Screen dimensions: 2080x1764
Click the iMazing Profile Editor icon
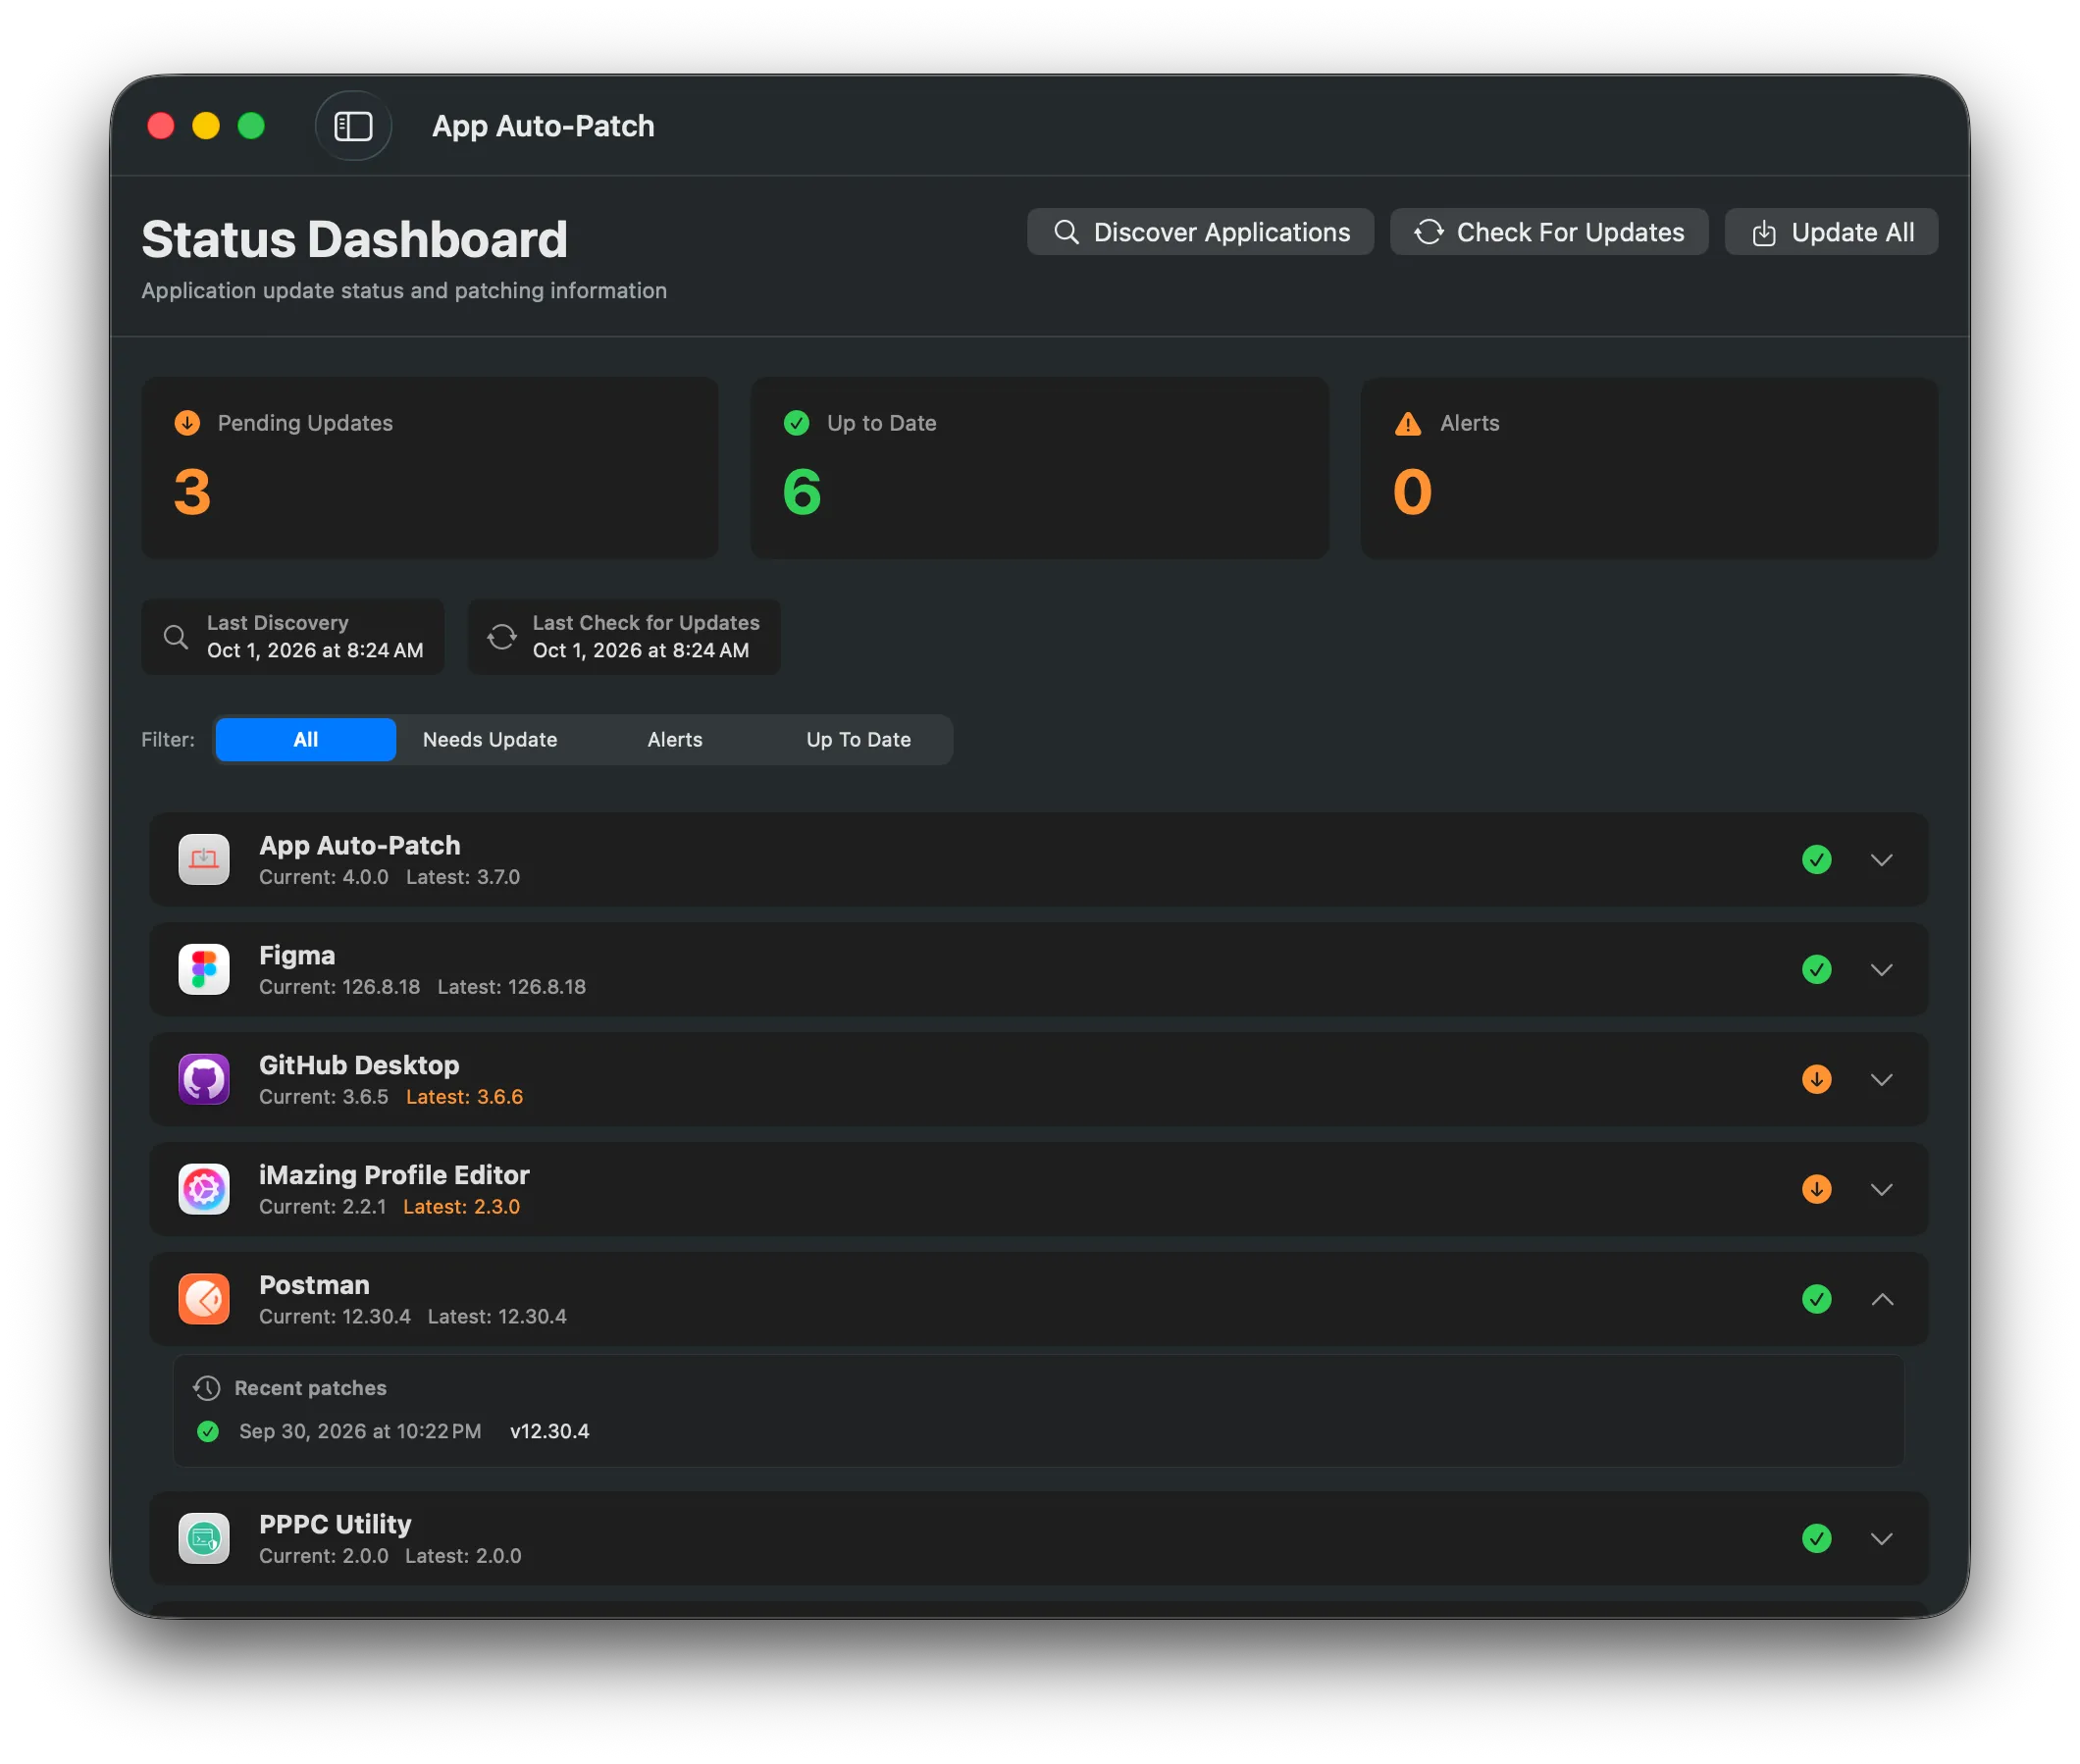click(x=204, y=1189)
